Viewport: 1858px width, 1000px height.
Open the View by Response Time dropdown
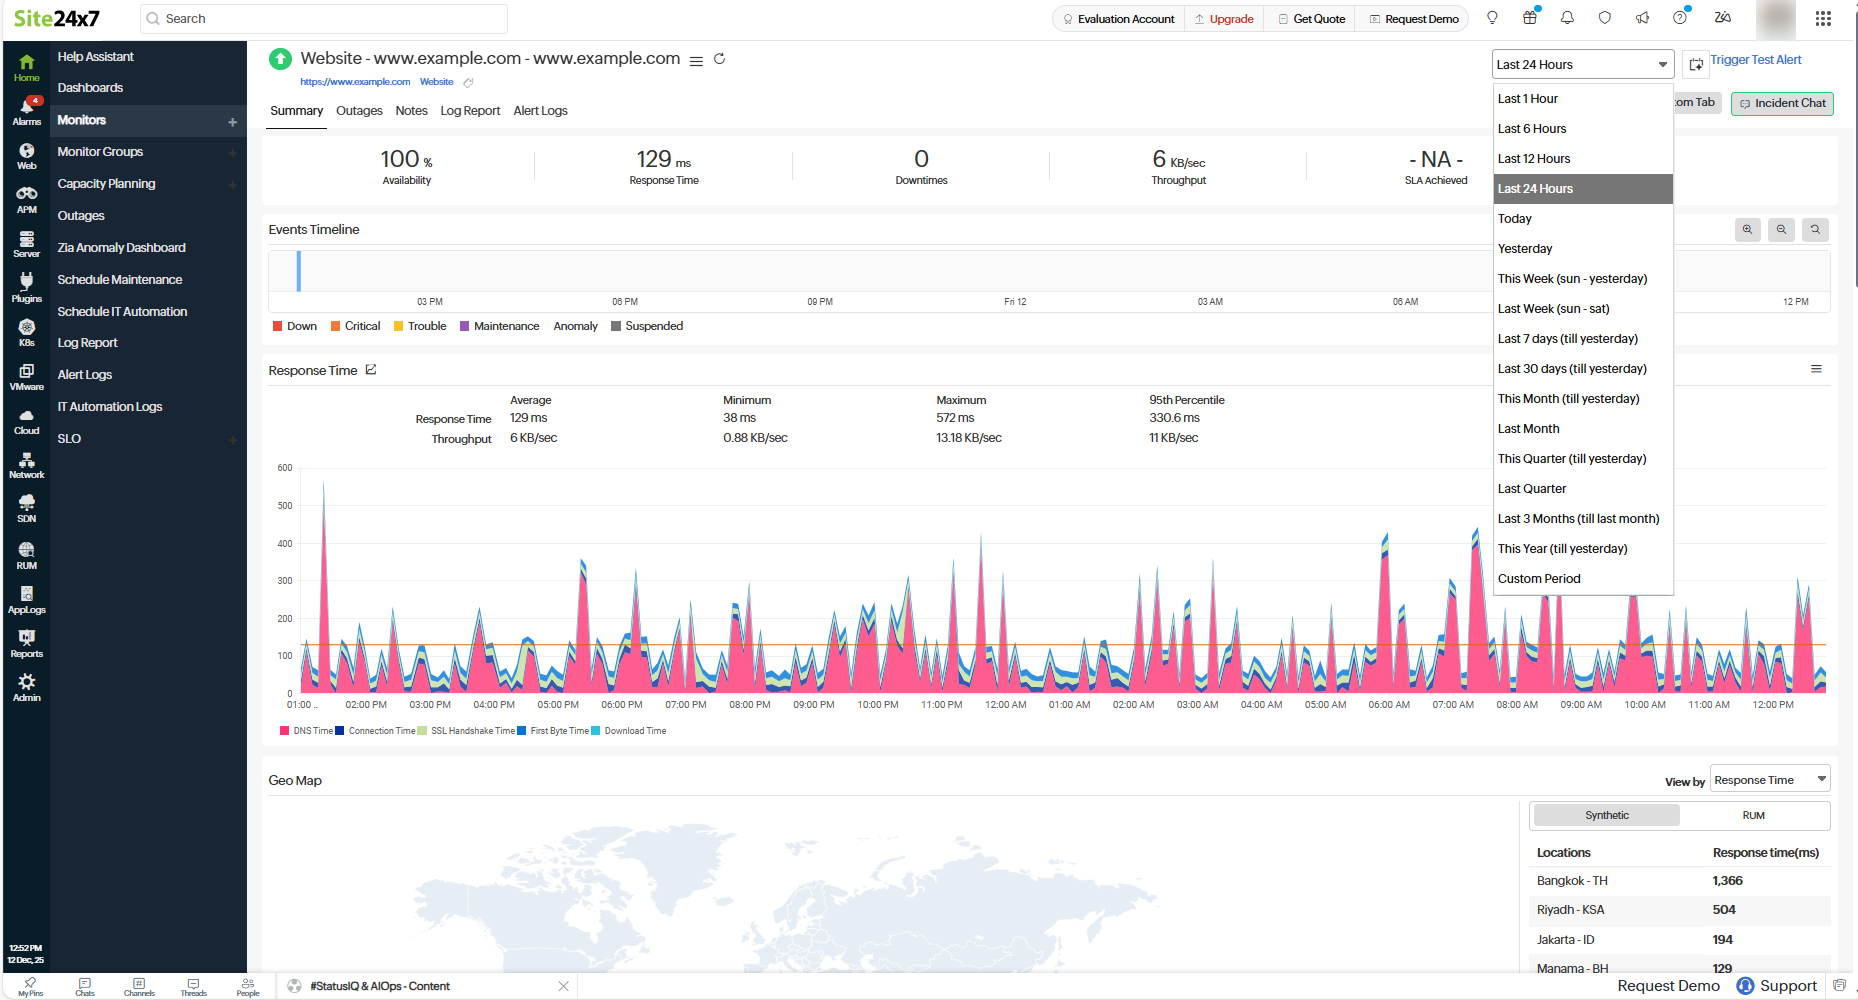point(1769,780)
